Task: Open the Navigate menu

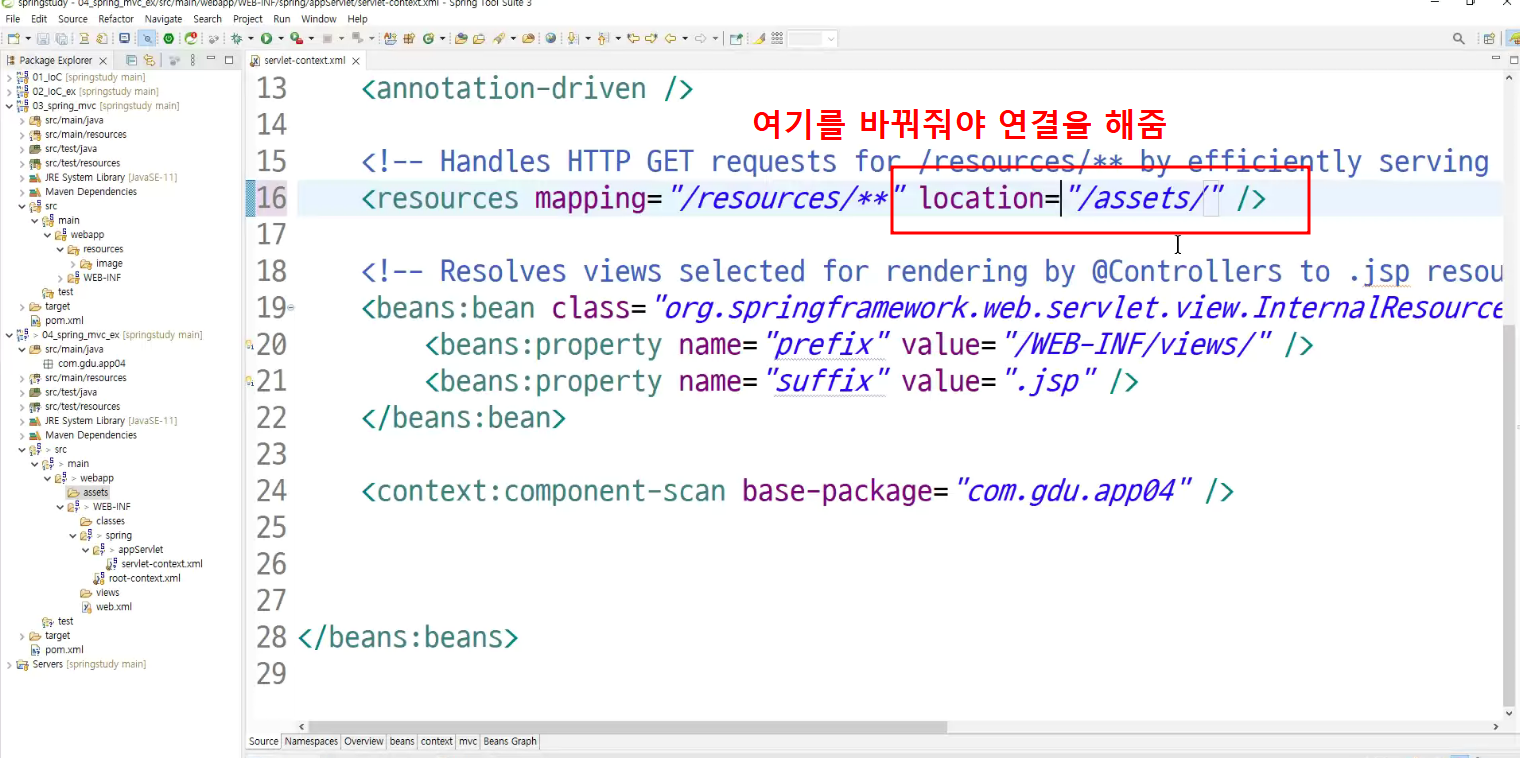Action: 163,19
